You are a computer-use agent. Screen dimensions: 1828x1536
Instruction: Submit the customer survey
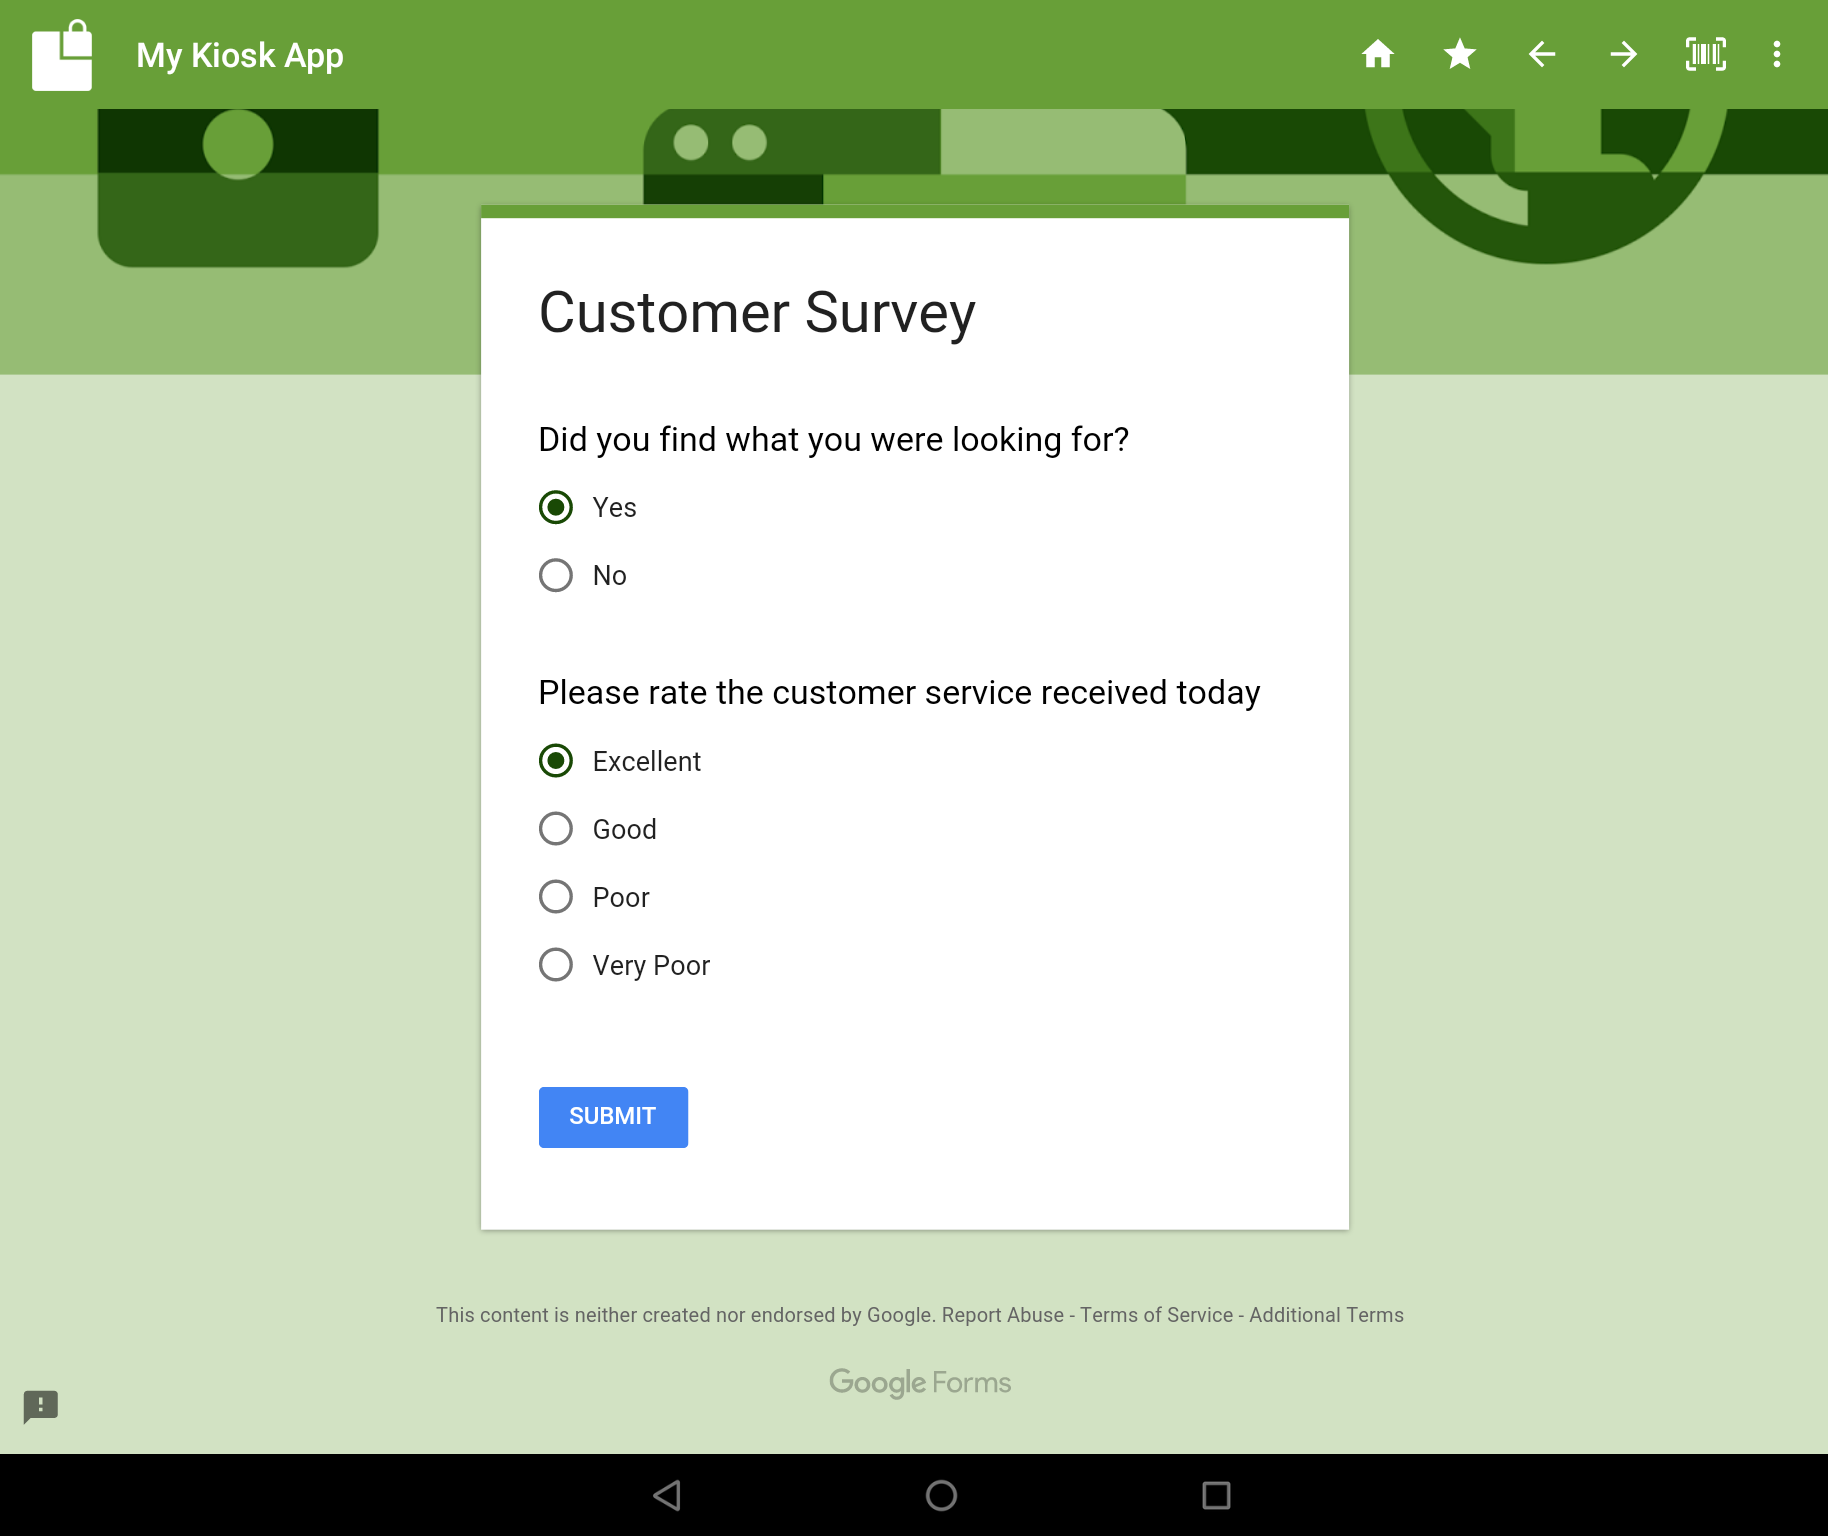[x=613, y=1117]
